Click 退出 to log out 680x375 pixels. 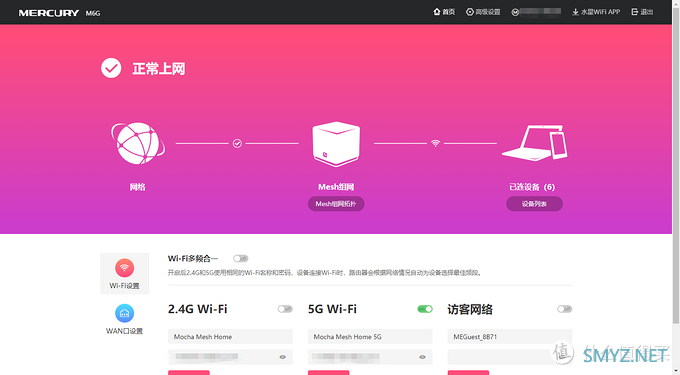click(x=642, y=12)
